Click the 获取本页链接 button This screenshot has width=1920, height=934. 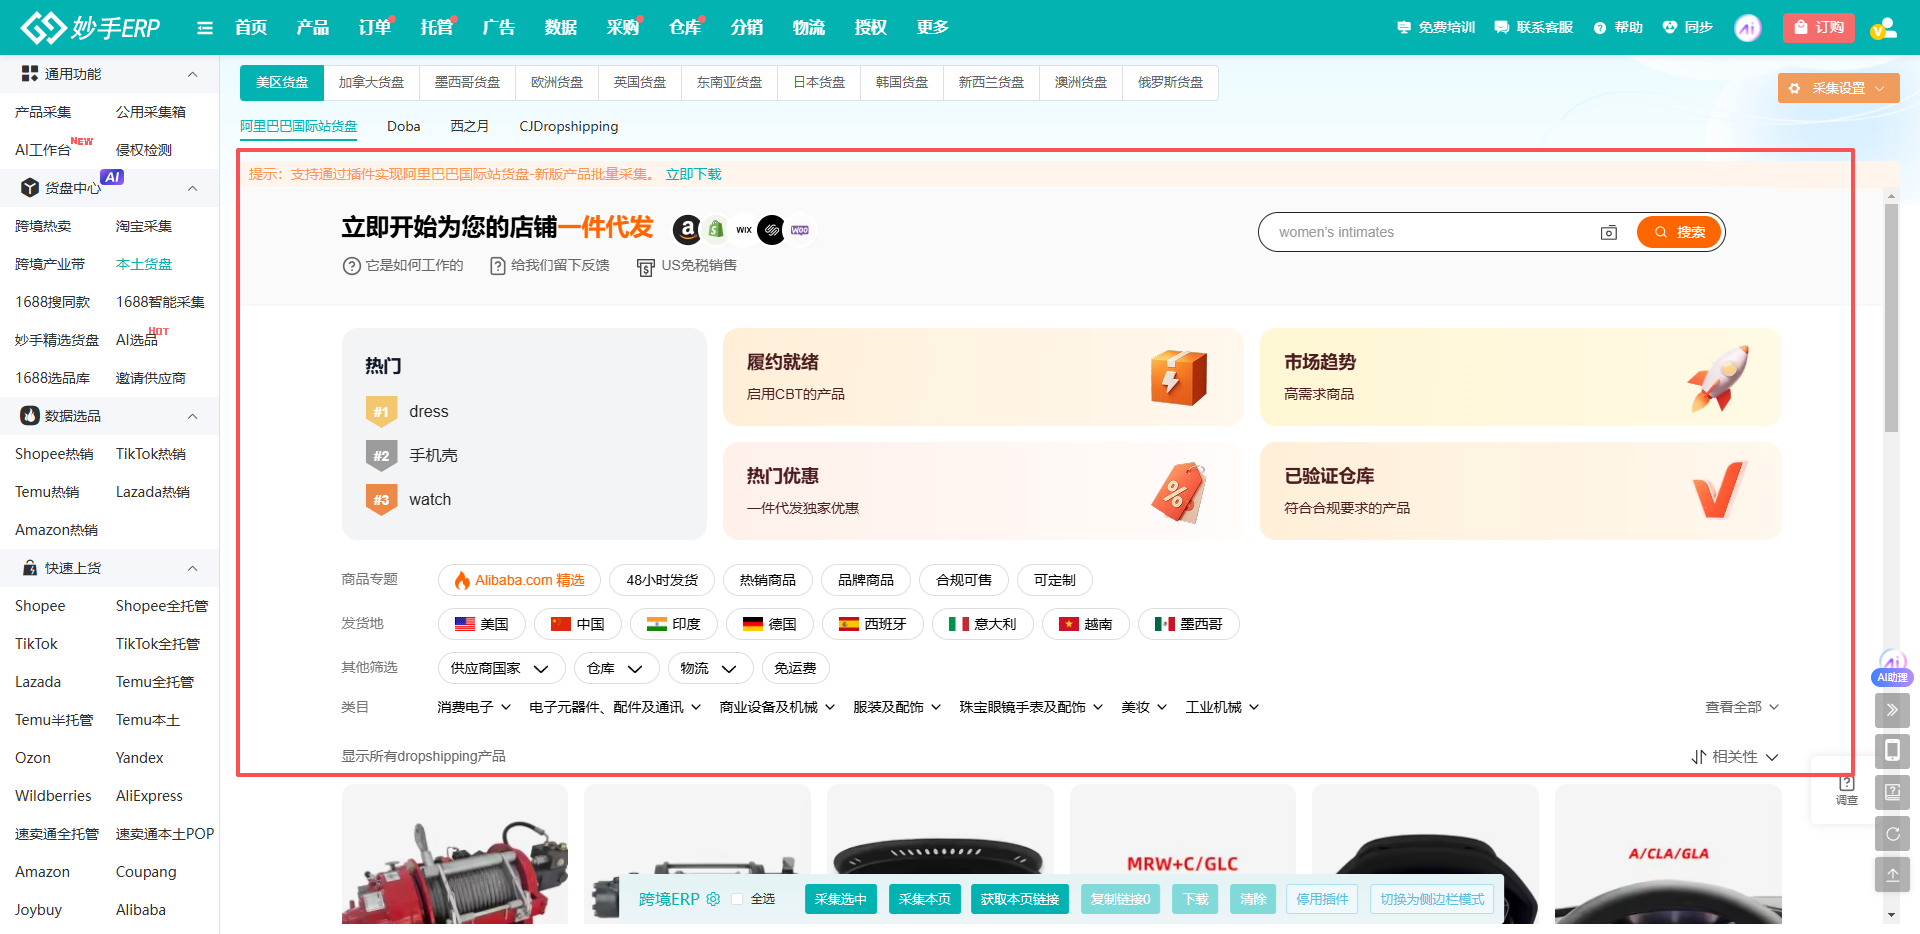click(1020, 899)
